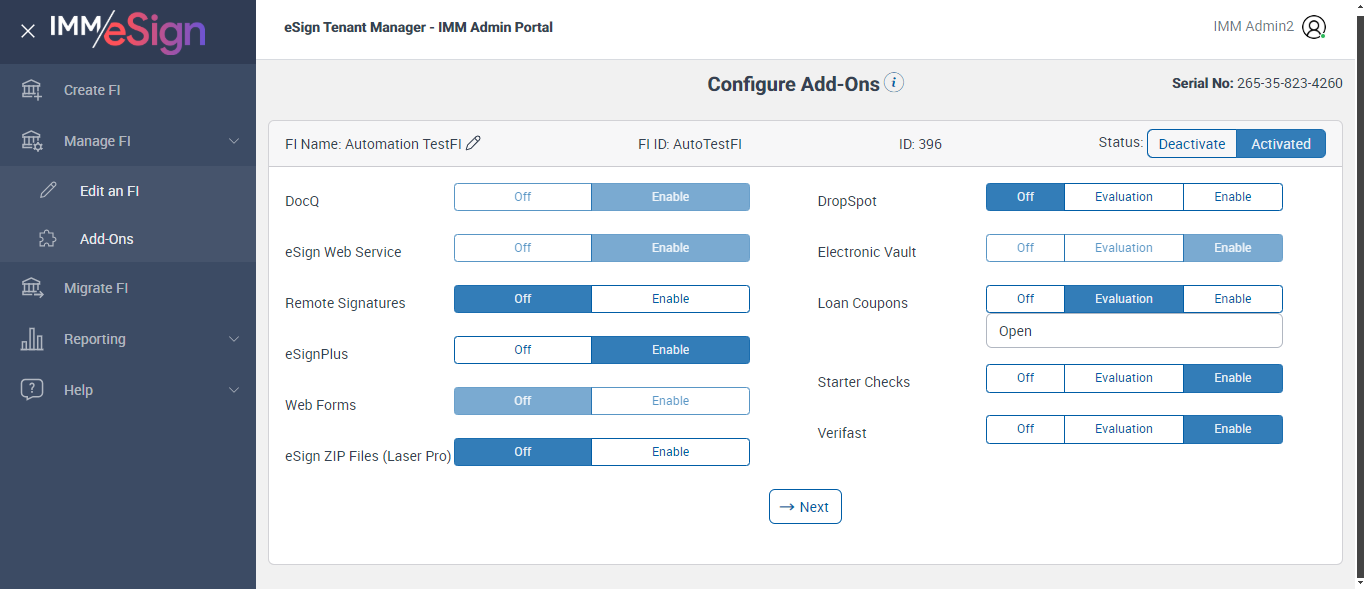This screenshot has height=589, width=1366.
Task: Open the Loan Coupons dropdown field
Action: pyautogui.click(x=1133, y=331)
